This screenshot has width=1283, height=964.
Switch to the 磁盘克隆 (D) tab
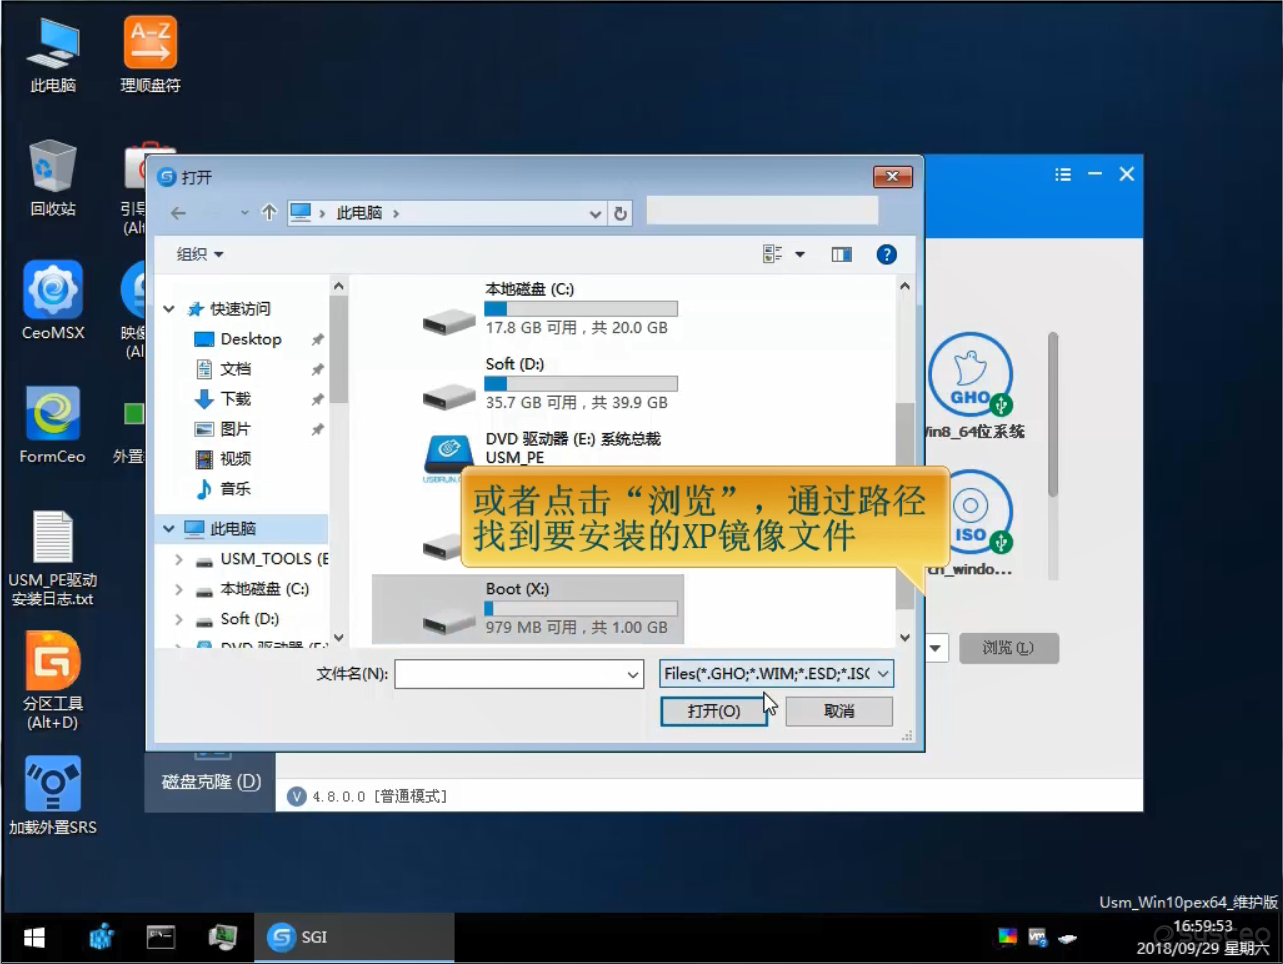(x=211, y=782)
